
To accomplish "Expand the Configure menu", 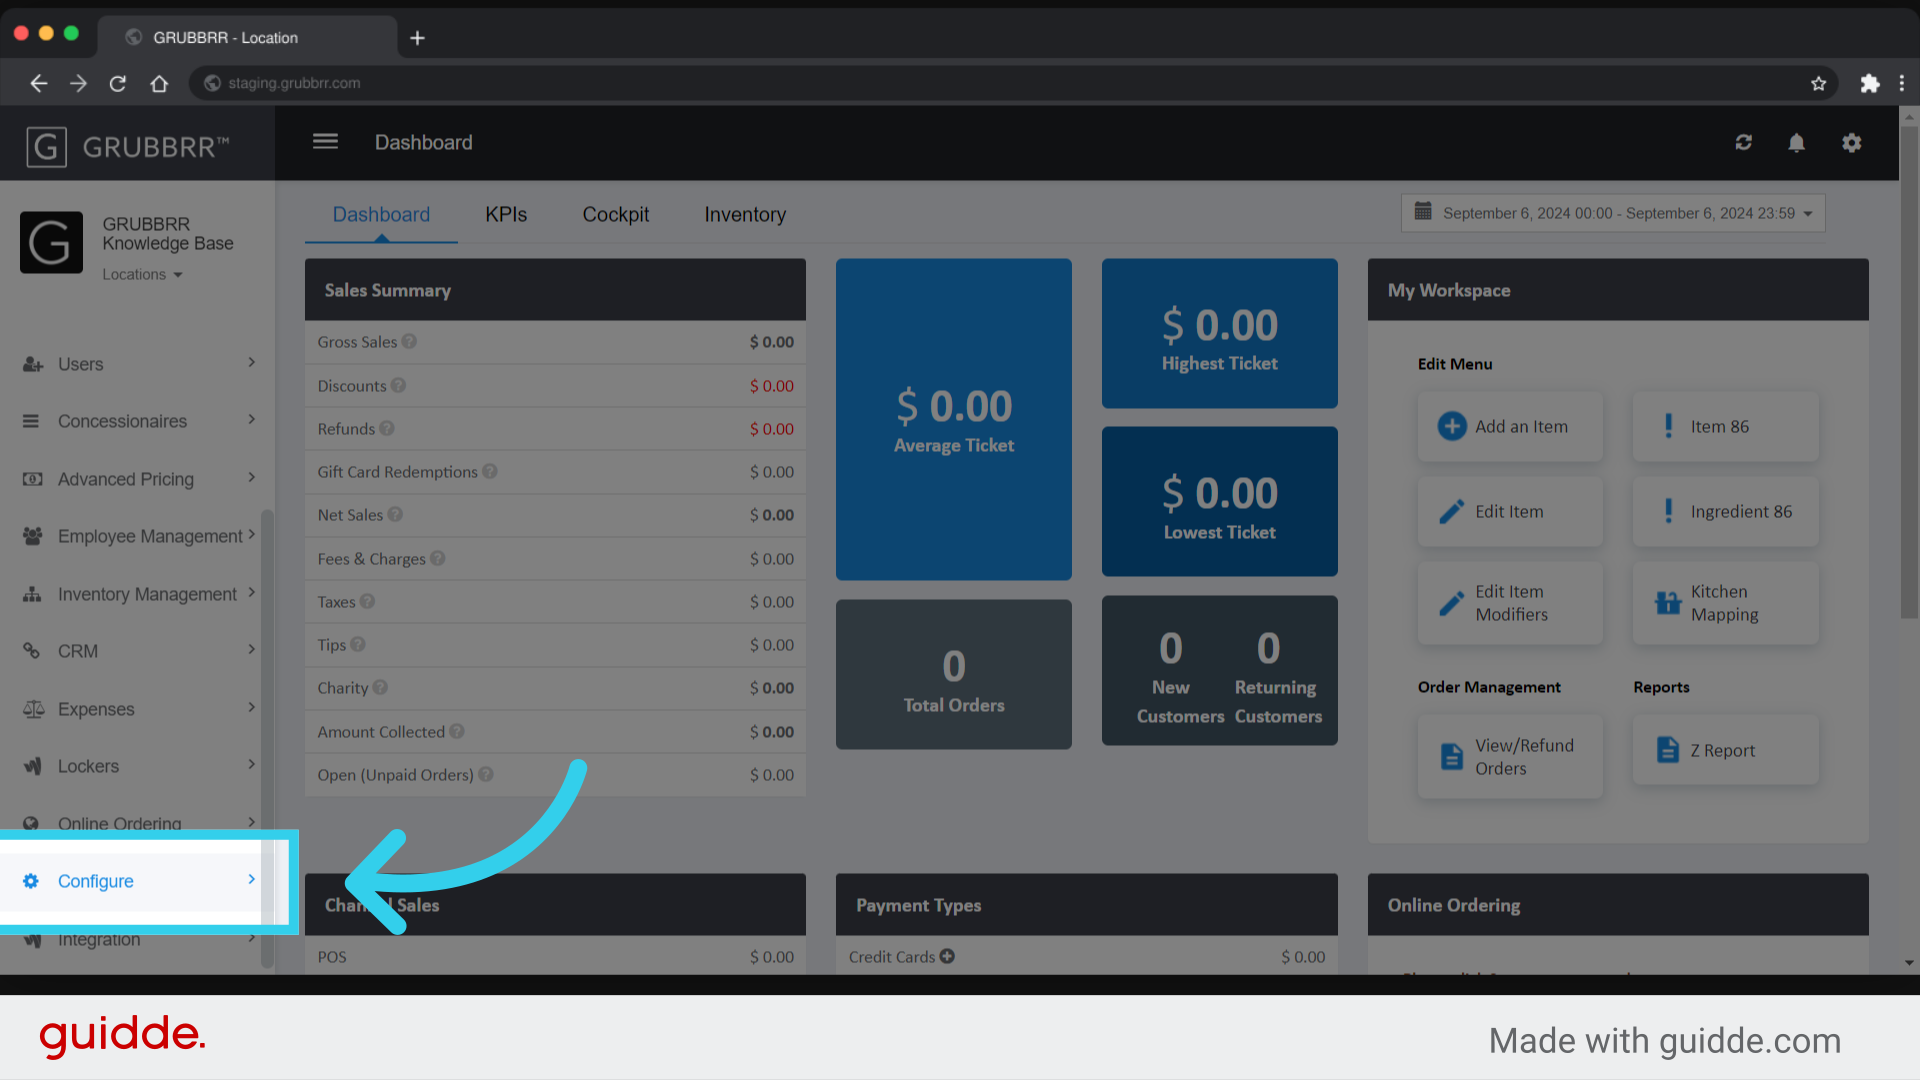I will 138,881.
